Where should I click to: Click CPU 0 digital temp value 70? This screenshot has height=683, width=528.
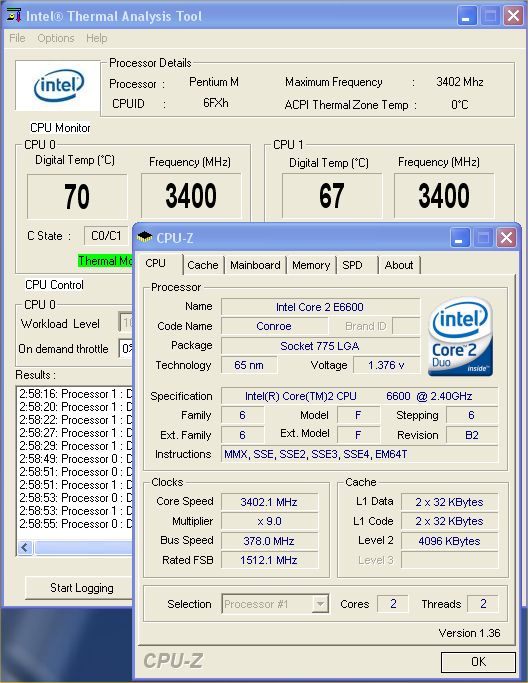pyautogui.click(x=77, y=196)
